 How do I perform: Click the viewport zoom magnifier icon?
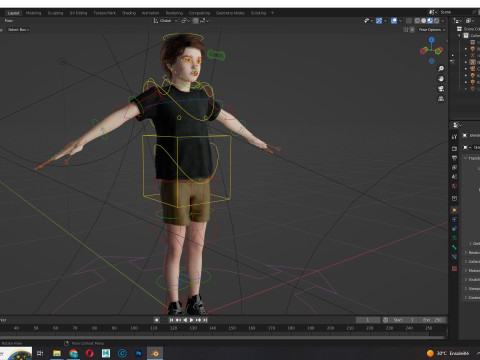pos(441,69)
